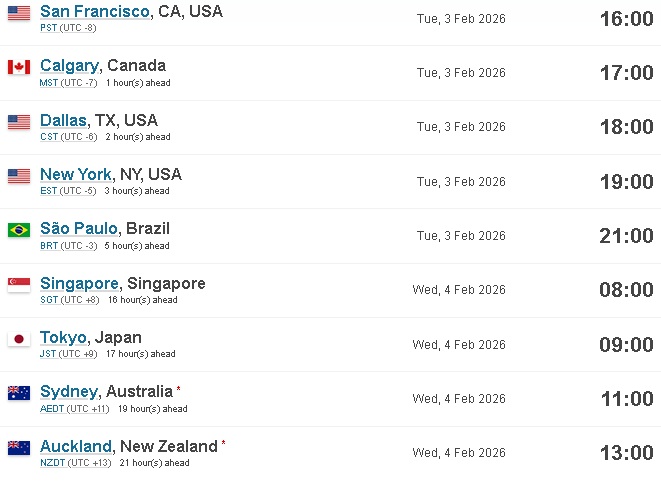The image size is (661, 484).
Task: Click the USA flag beside New York
Action: [x=19, y=175]
